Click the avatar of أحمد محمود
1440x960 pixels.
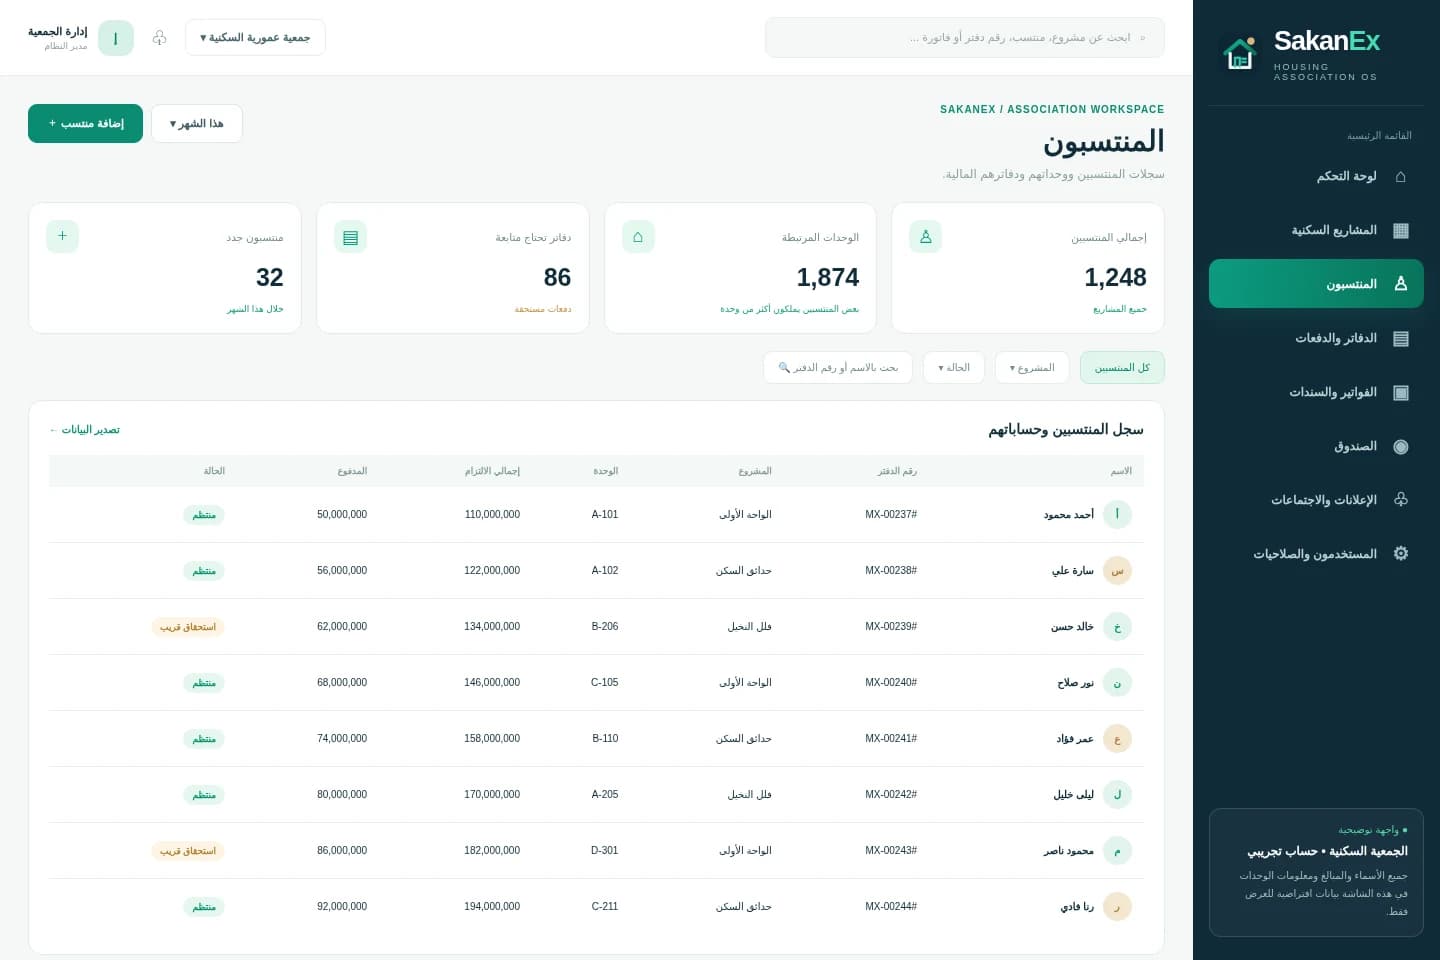pyautogui.click(x=1117, y=514)
